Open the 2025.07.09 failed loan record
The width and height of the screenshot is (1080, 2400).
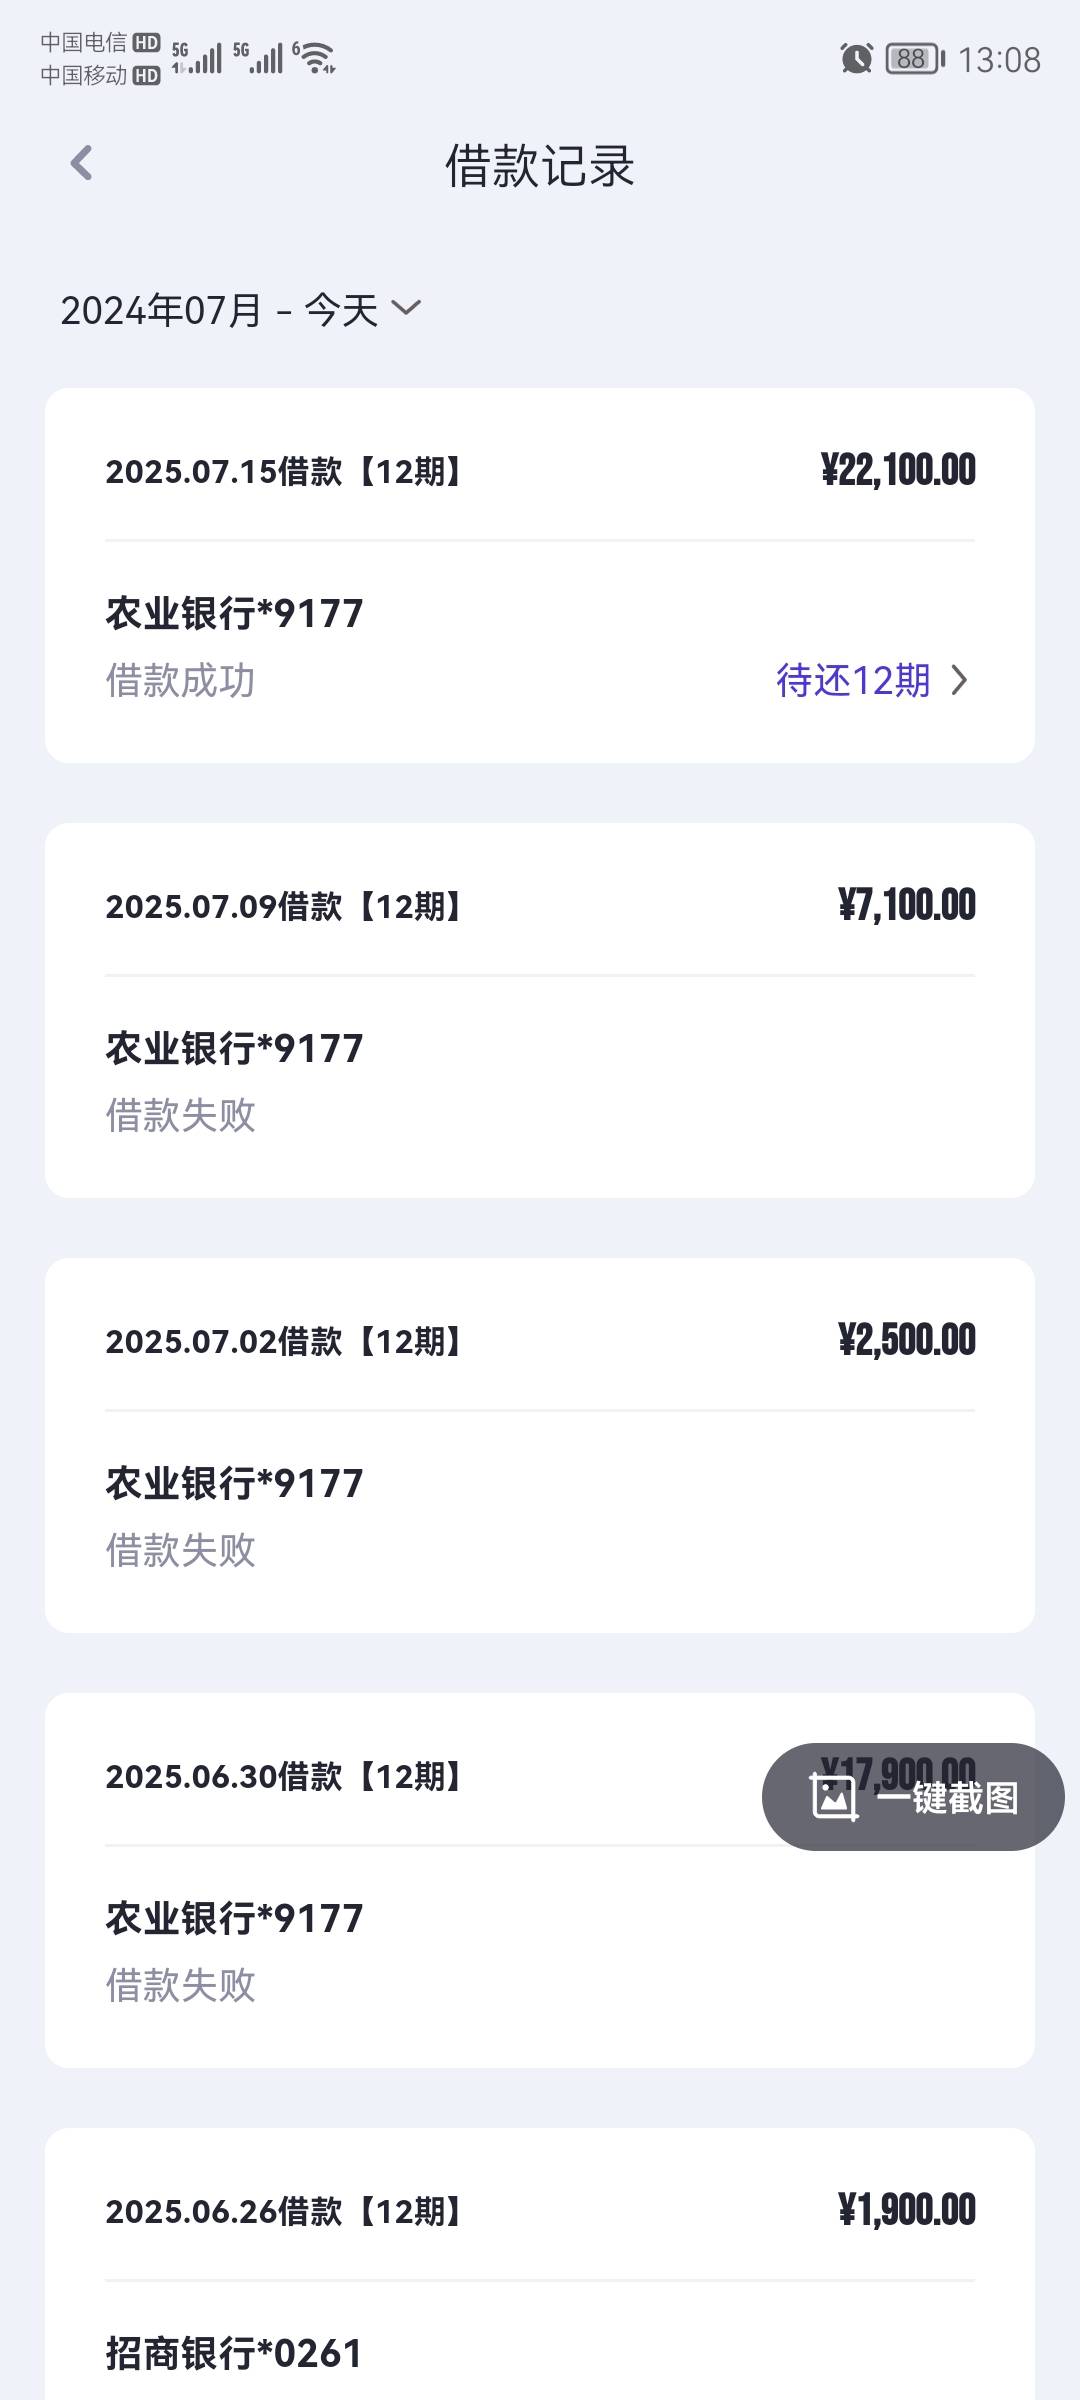(540, 1010)
